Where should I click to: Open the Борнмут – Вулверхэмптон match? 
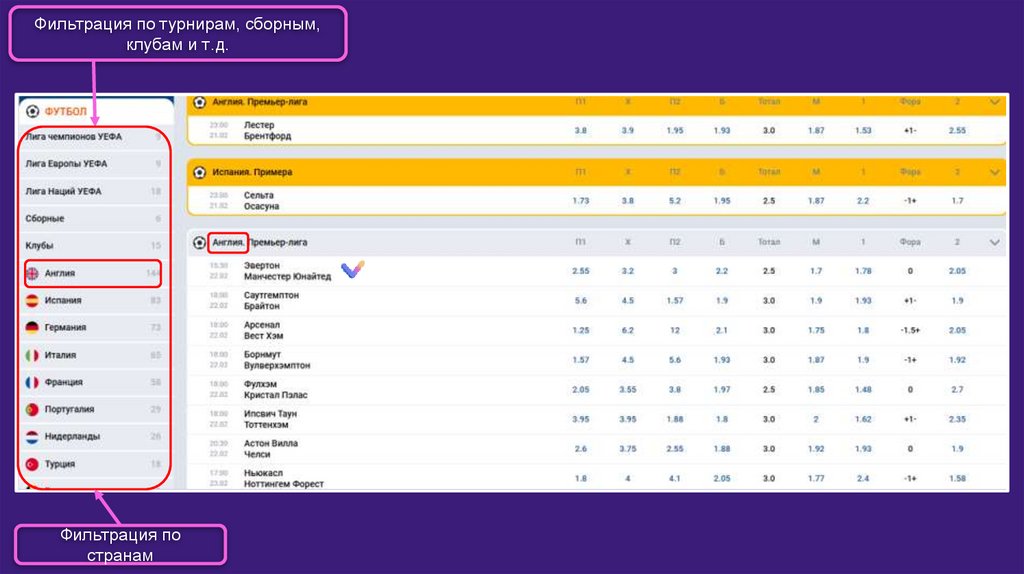pyautogui.click(x=277, y=360)
